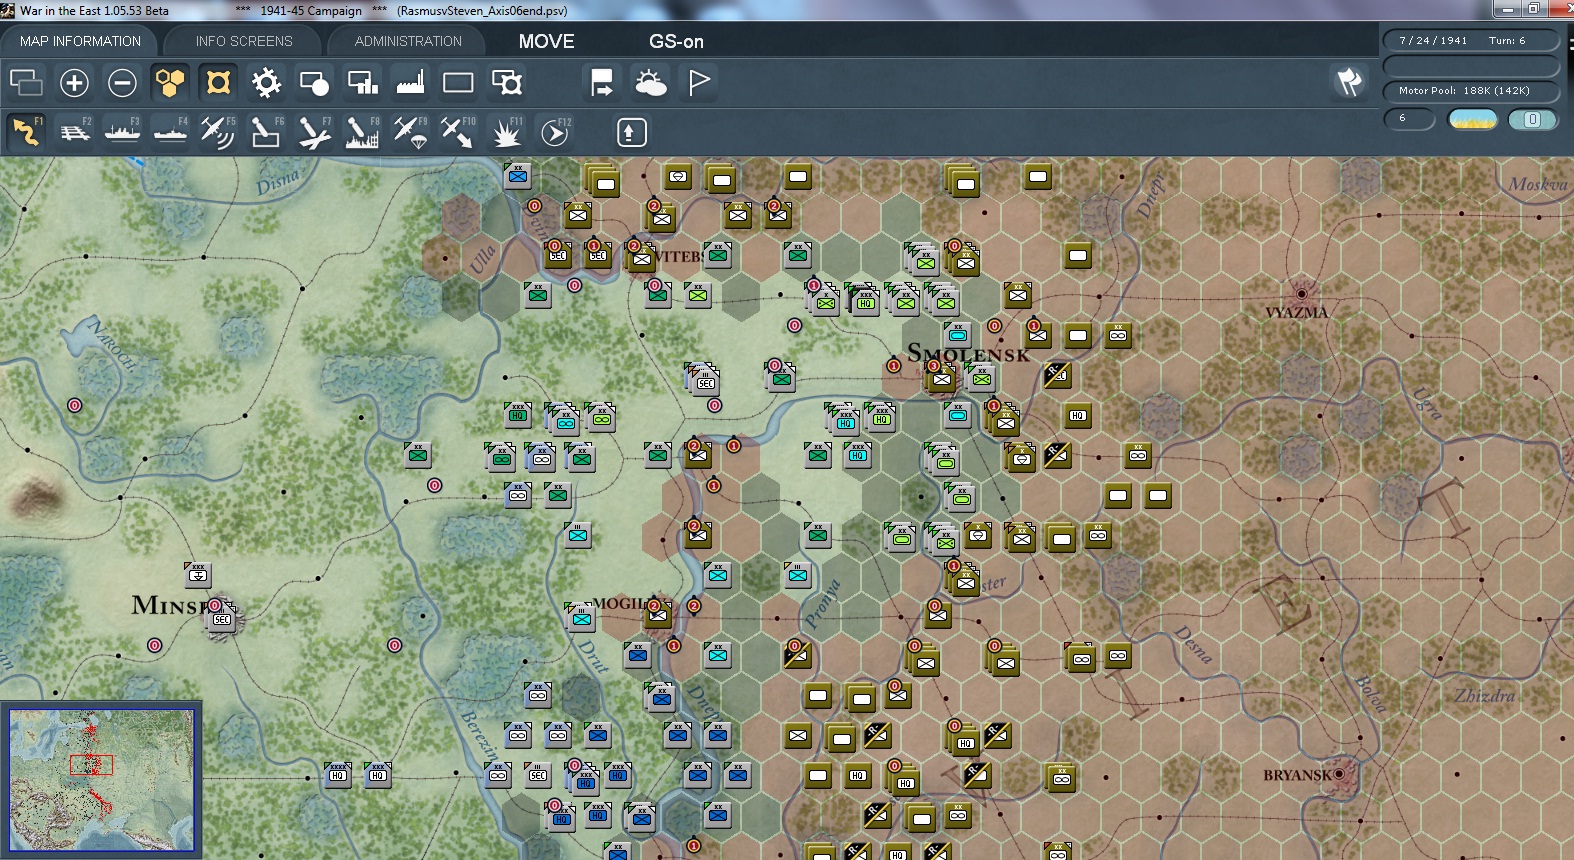Click the Berezina river label
1574x860 pixels.
pos(479,735)
